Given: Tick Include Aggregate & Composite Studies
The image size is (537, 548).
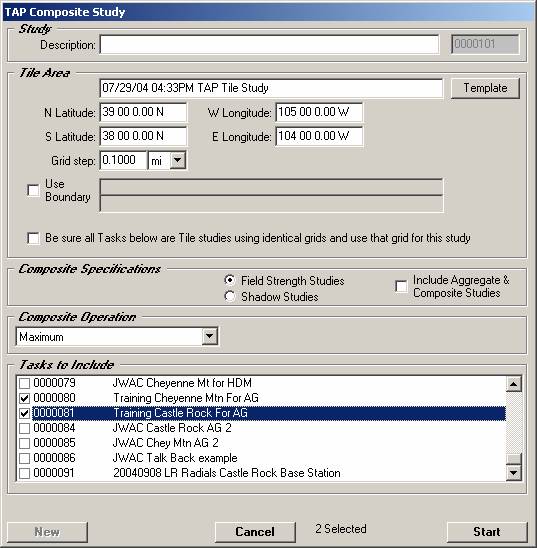Looking at the screenshot, I should point(401,286).
